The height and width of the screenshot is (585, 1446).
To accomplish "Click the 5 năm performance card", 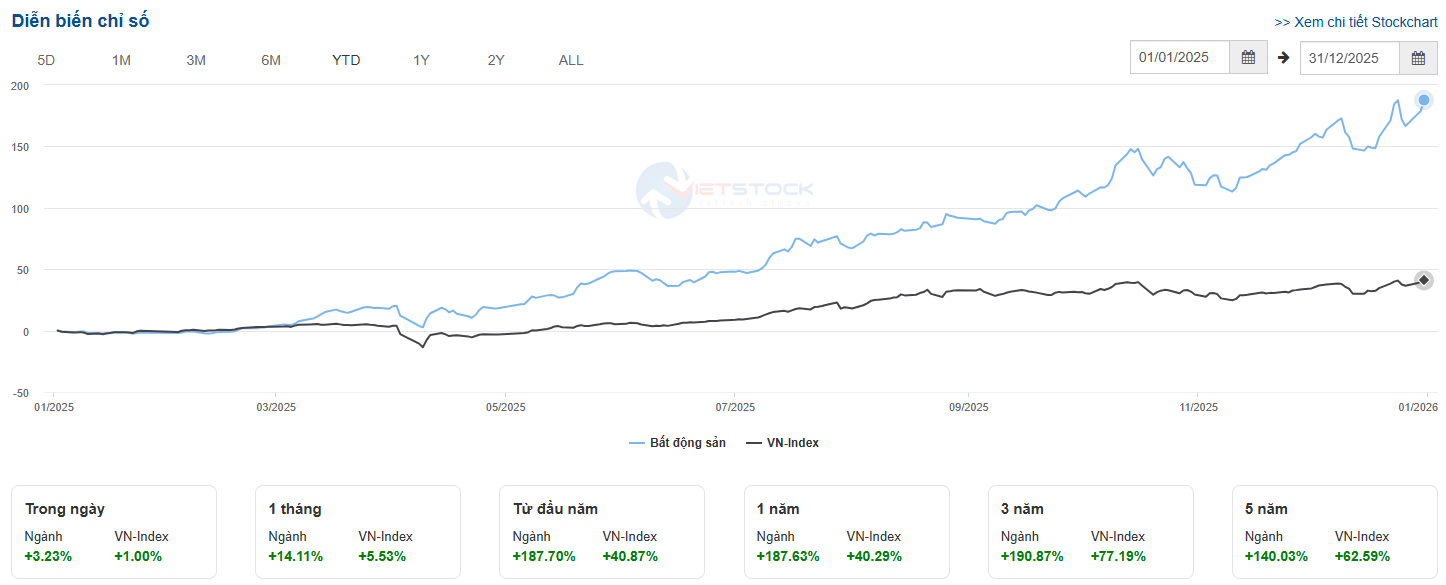I will pyautogui.click(x=1334, y=532).
